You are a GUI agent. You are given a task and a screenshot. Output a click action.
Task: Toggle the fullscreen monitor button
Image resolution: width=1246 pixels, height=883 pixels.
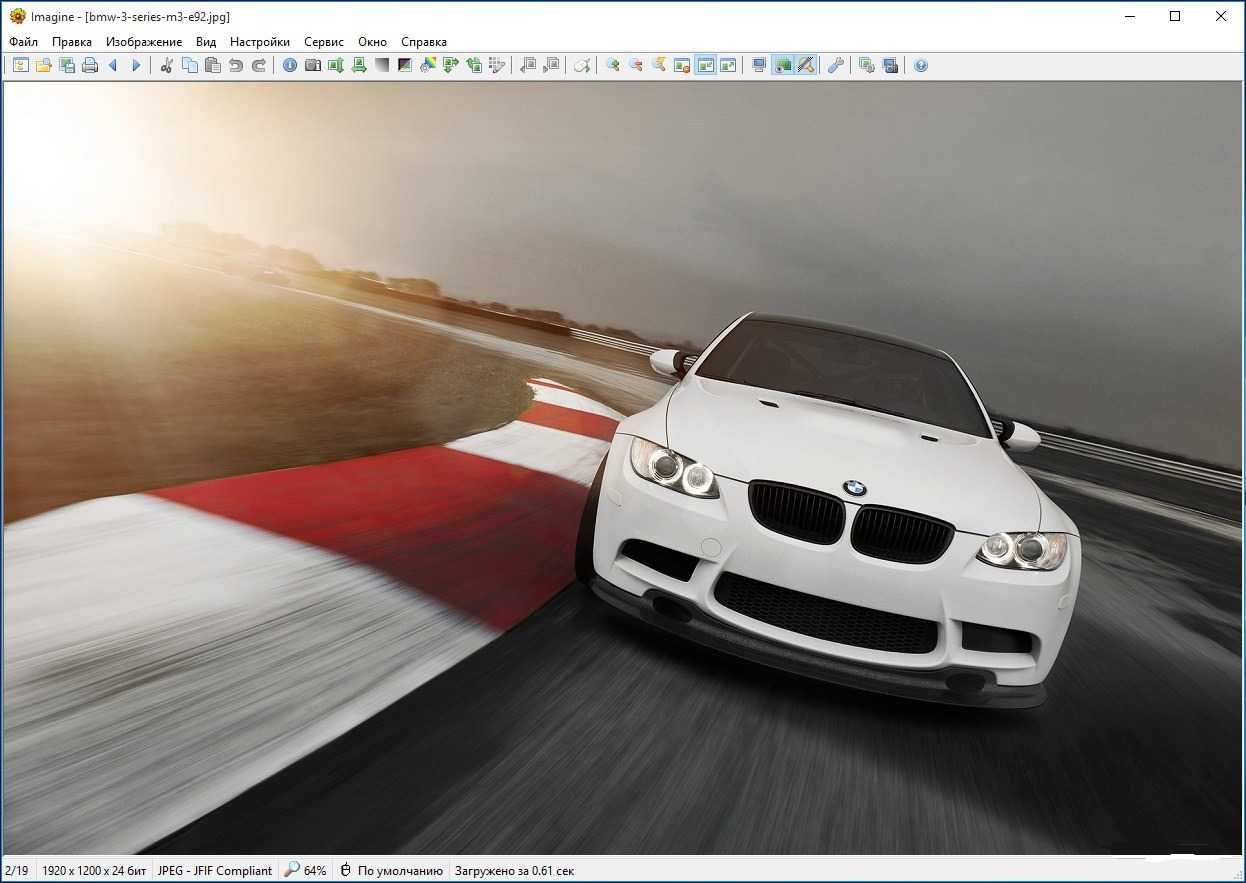760,66
